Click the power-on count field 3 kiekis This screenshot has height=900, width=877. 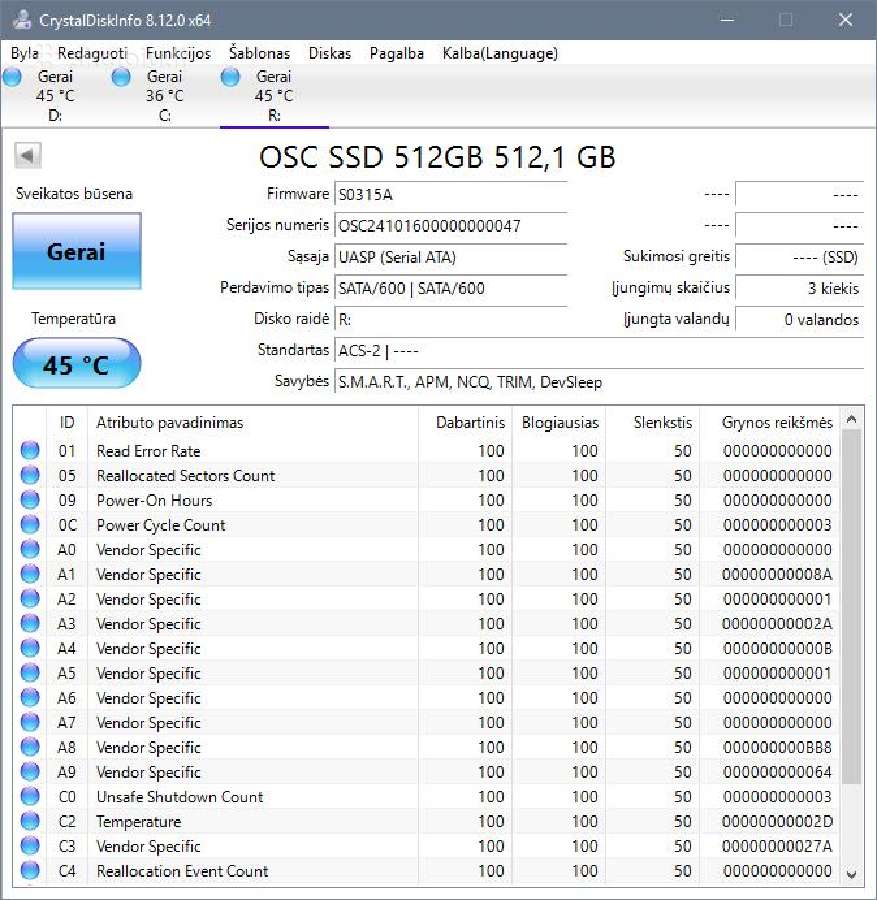tap(799, 288)
